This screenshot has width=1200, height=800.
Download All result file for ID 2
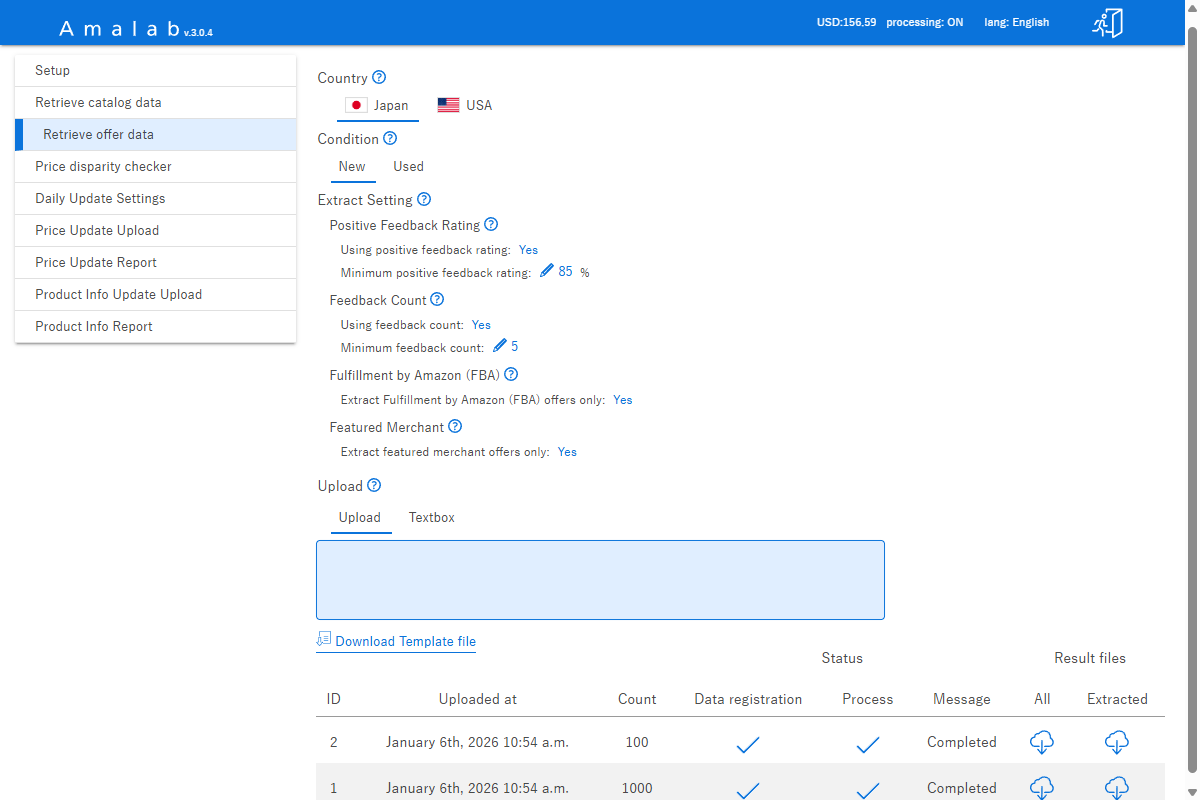pyautogui.click(x=1042, y=742)
